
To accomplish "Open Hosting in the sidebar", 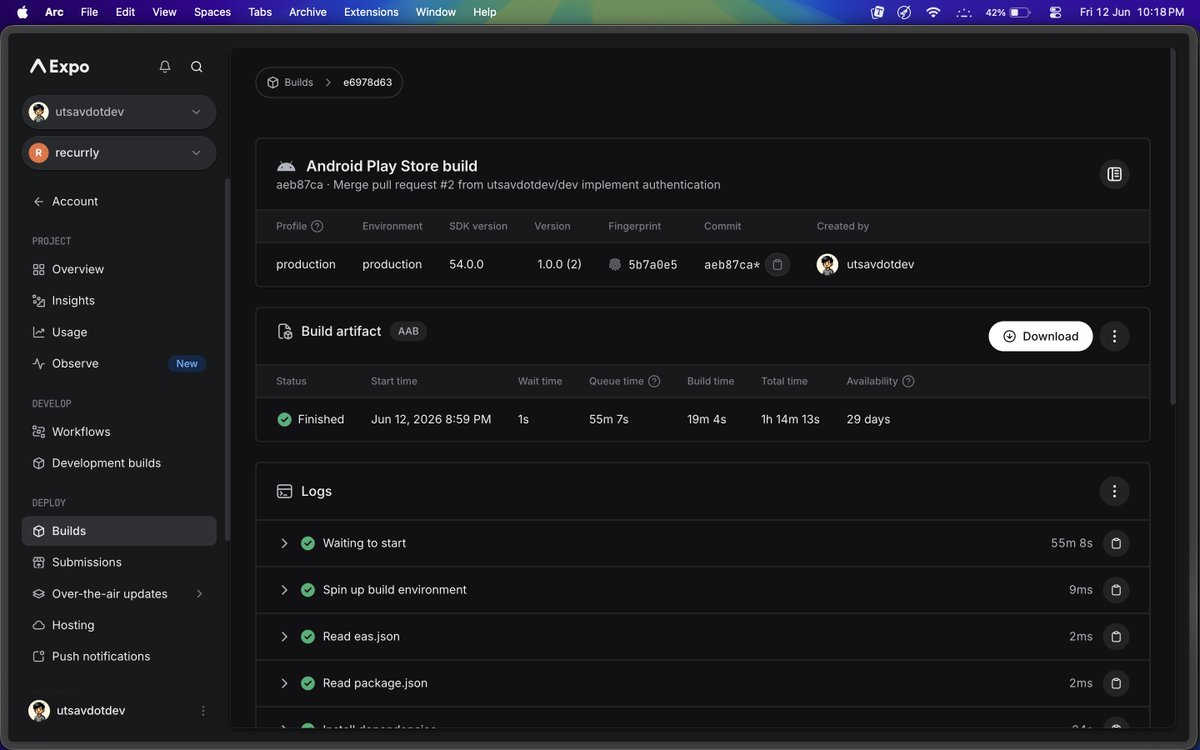I will (x=119, y=625).
